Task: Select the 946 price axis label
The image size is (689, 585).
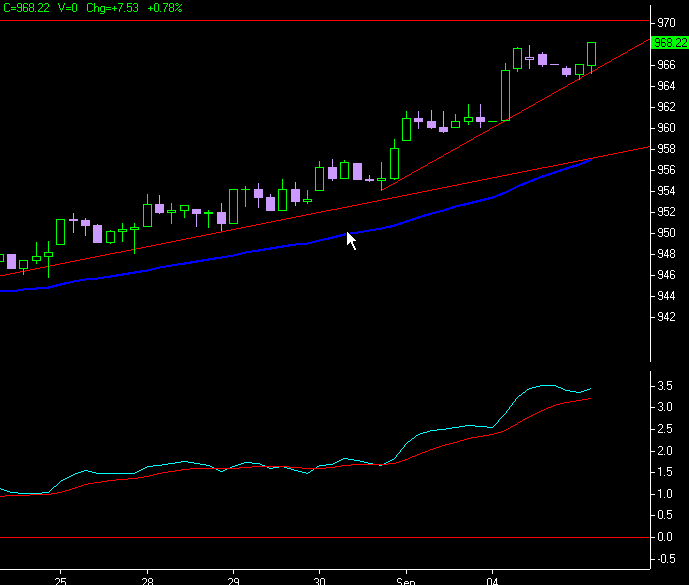Action: [666, 275]
